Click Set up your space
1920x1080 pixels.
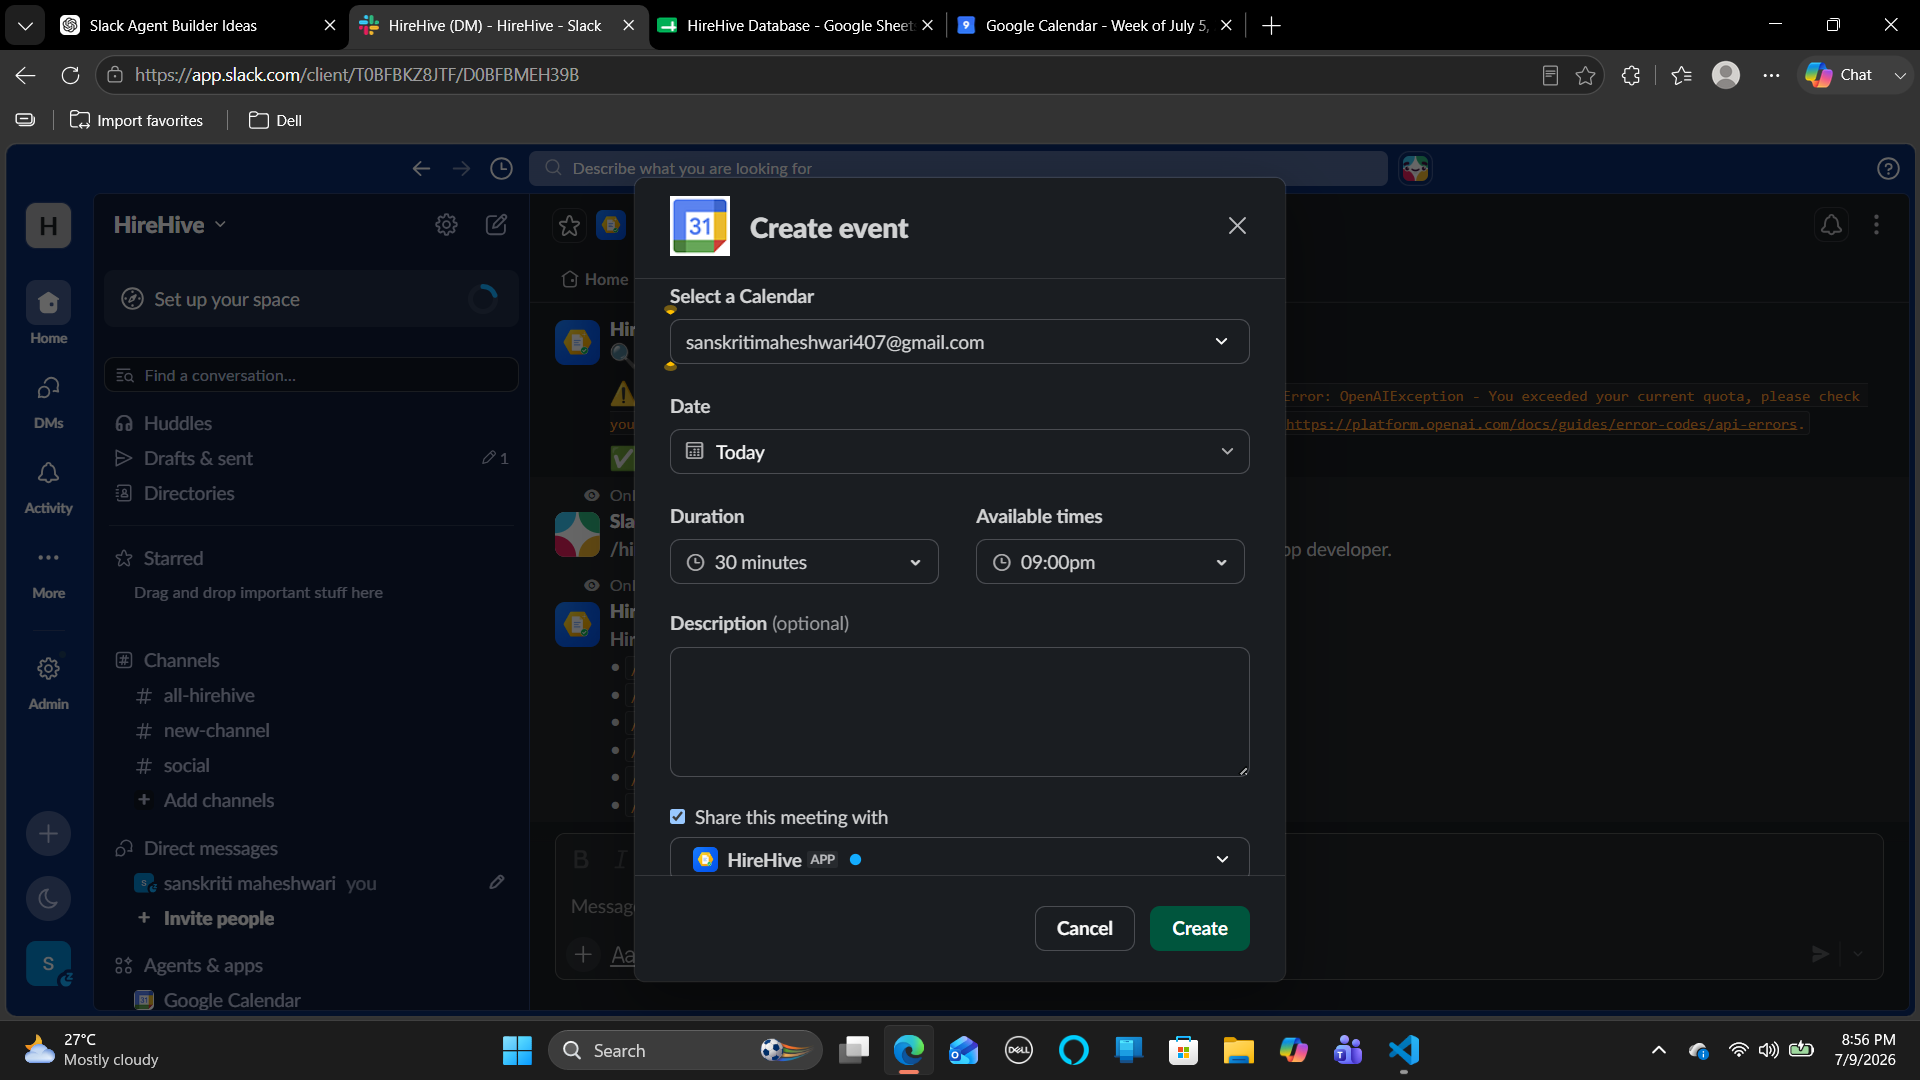[x=311, y=299]
